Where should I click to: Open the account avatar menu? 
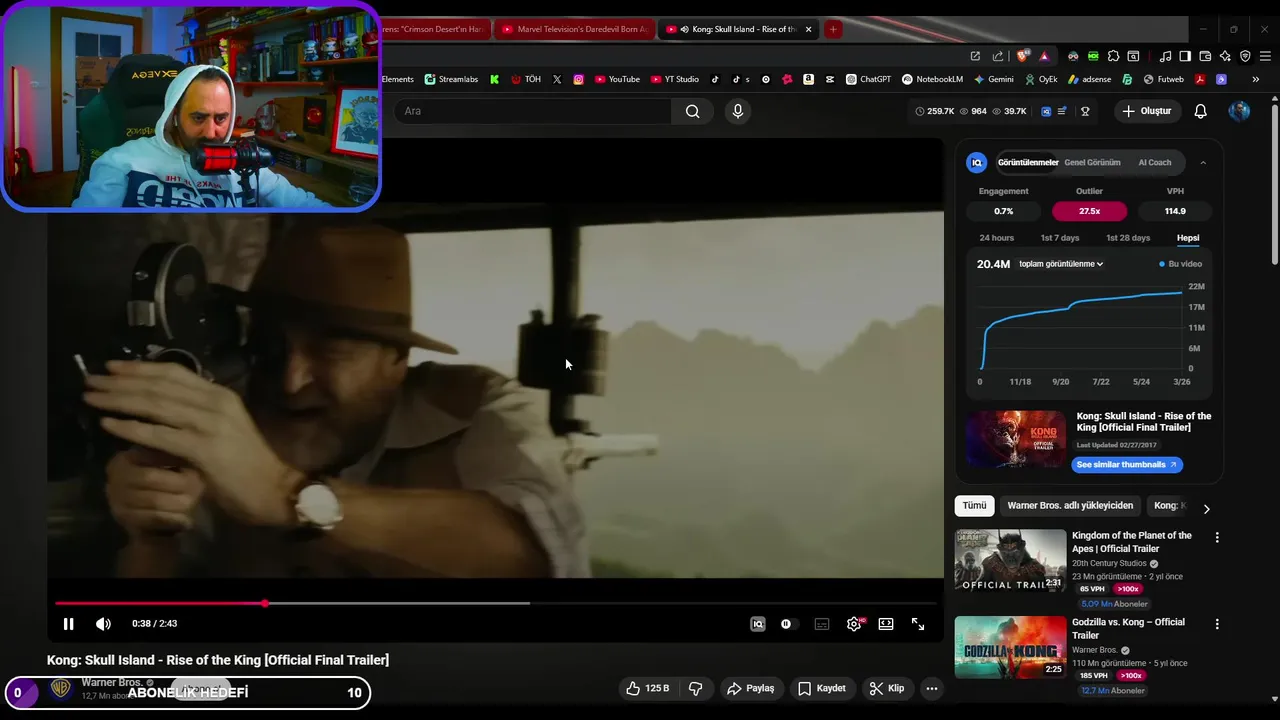click(x=1239, y=111)
